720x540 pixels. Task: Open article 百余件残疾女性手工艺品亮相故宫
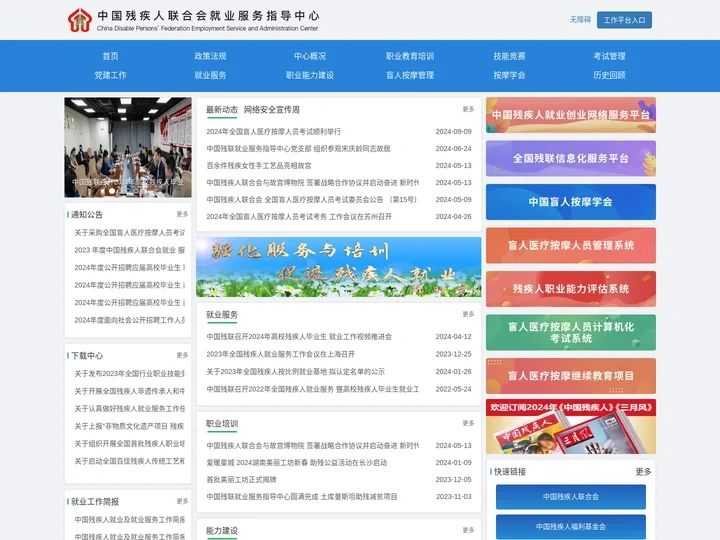click(259, 166)
